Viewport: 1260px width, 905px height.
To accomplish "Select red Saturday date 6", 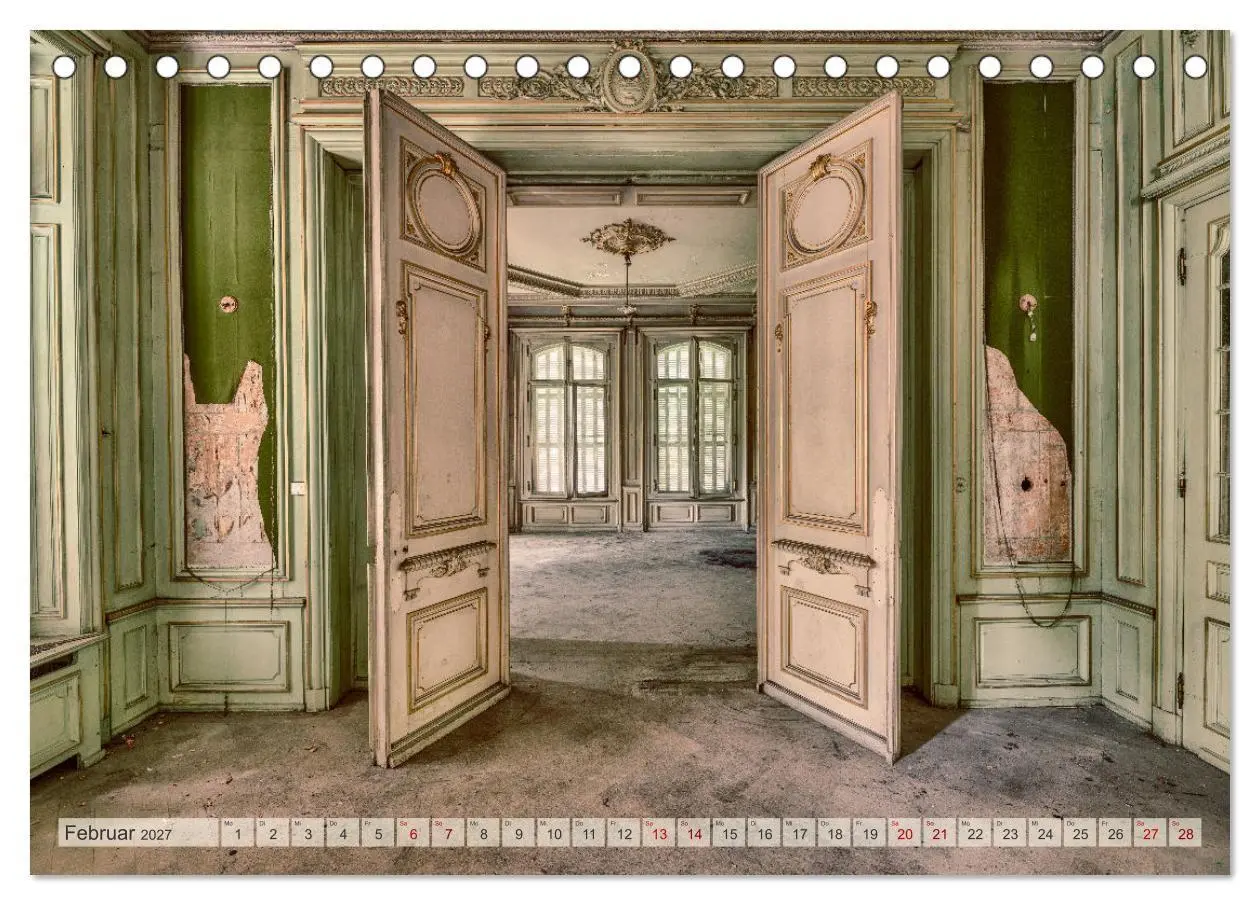I will pos(412,833).
